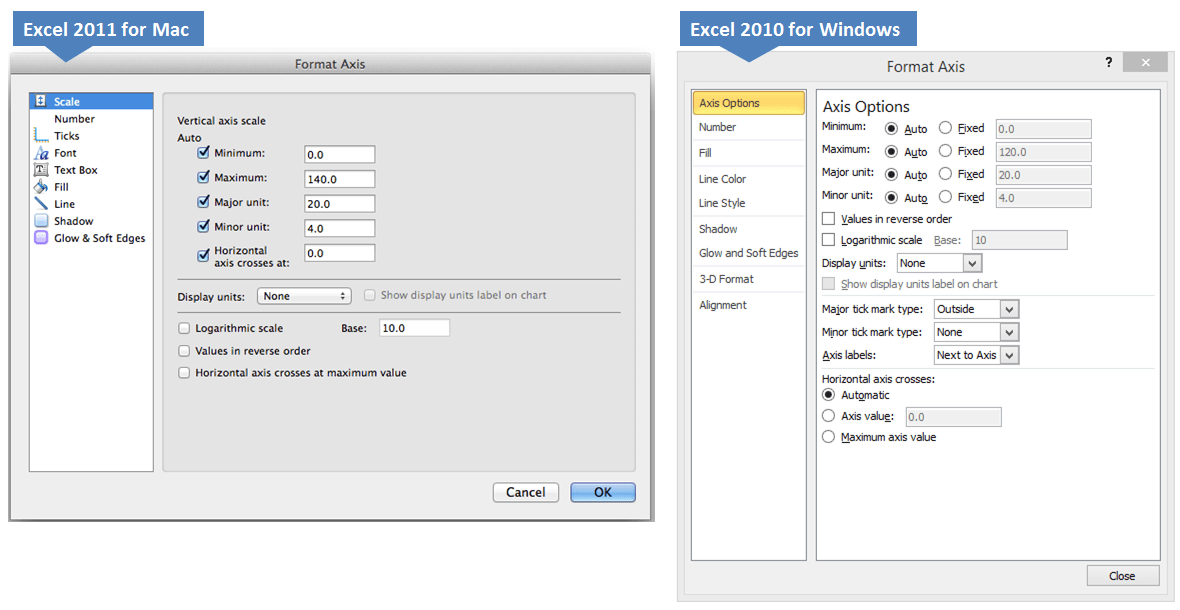Click the Ticks icon in Mac sidebar
Screen dimensions: 1180x610
pos(40,136)
